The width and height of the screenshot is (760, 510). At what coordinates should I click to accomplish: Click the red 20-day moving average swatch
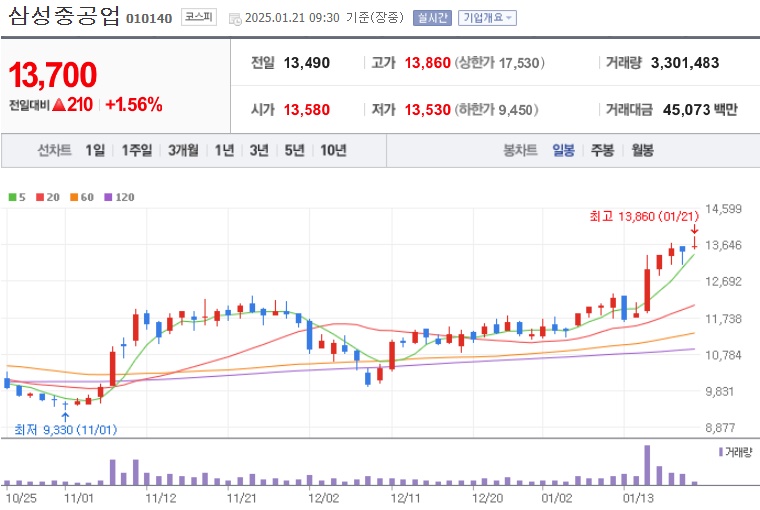(x=40, y=197)
